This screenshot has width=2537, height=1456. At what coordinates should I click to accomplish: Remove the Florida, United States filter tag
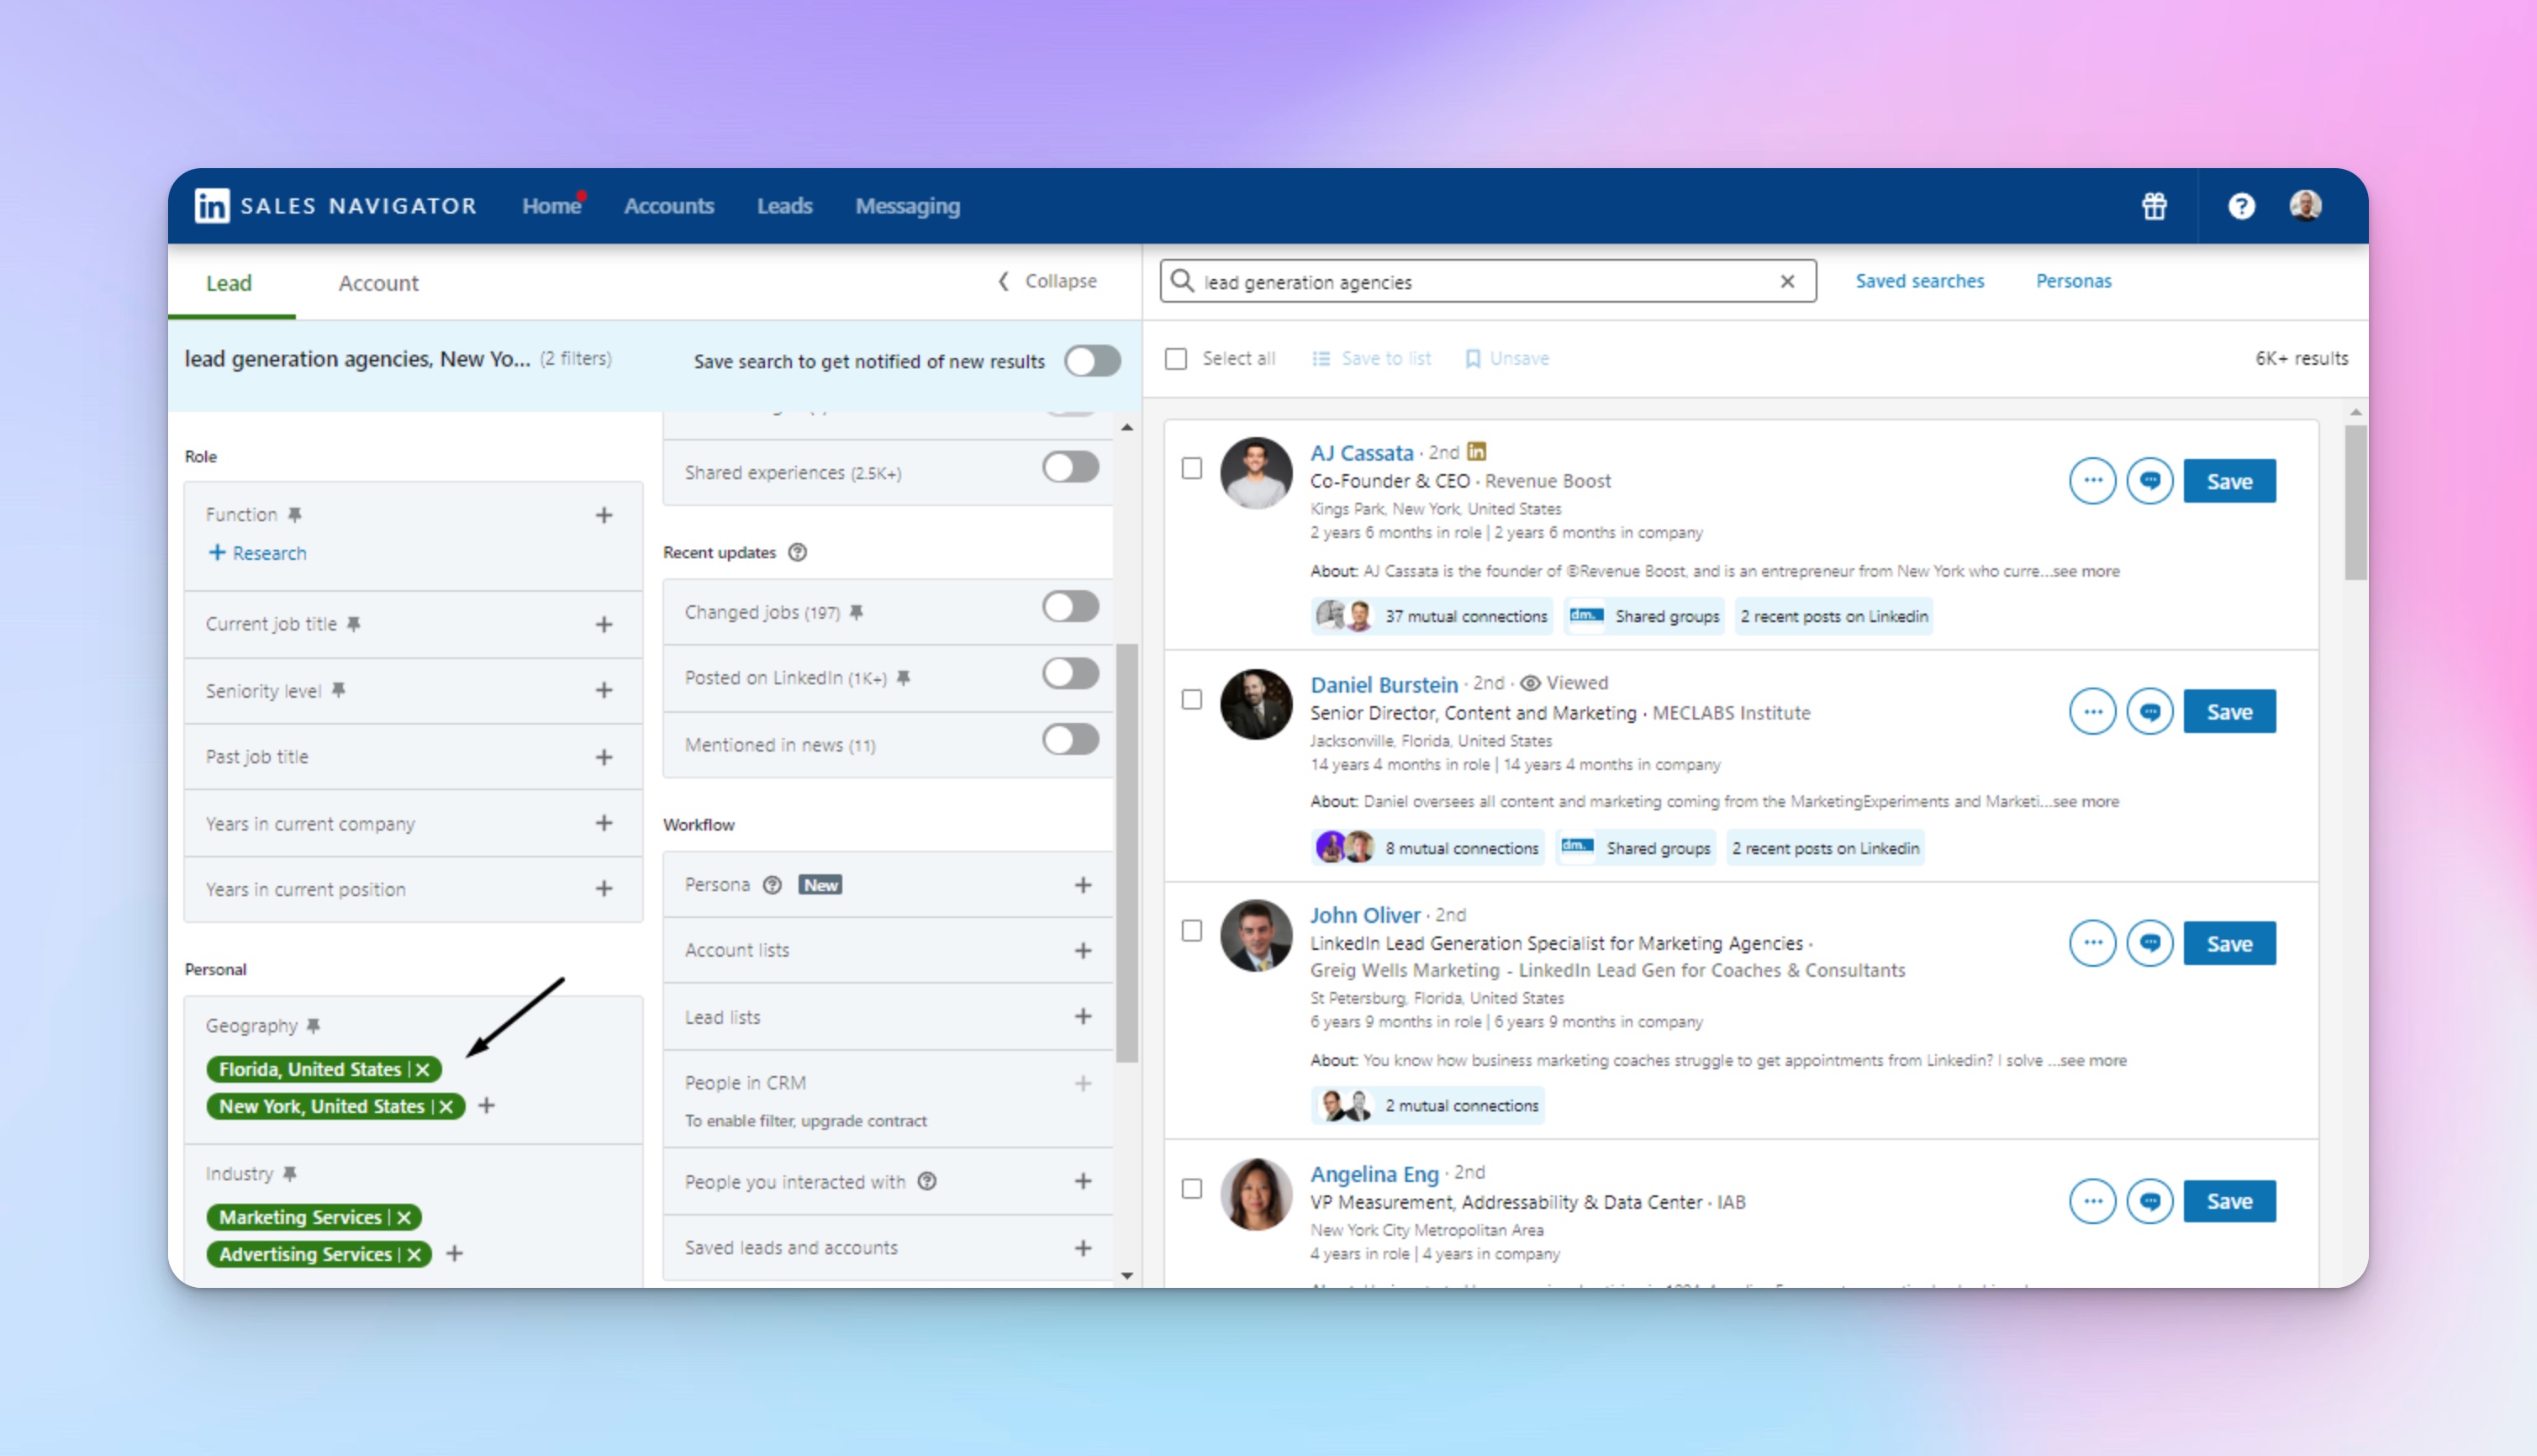click(423, 1069)
